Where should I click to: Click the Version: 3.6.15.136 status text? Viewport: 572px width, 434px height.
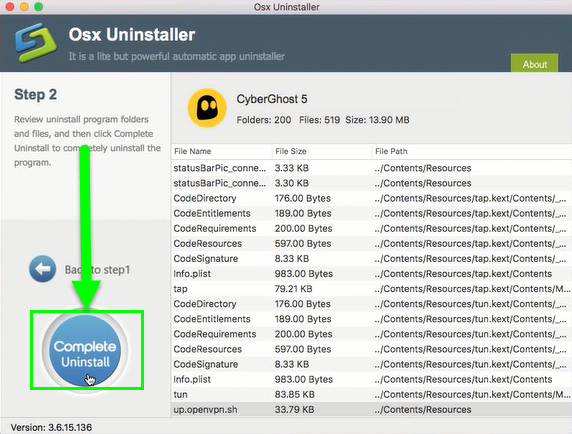coord(51,427)
